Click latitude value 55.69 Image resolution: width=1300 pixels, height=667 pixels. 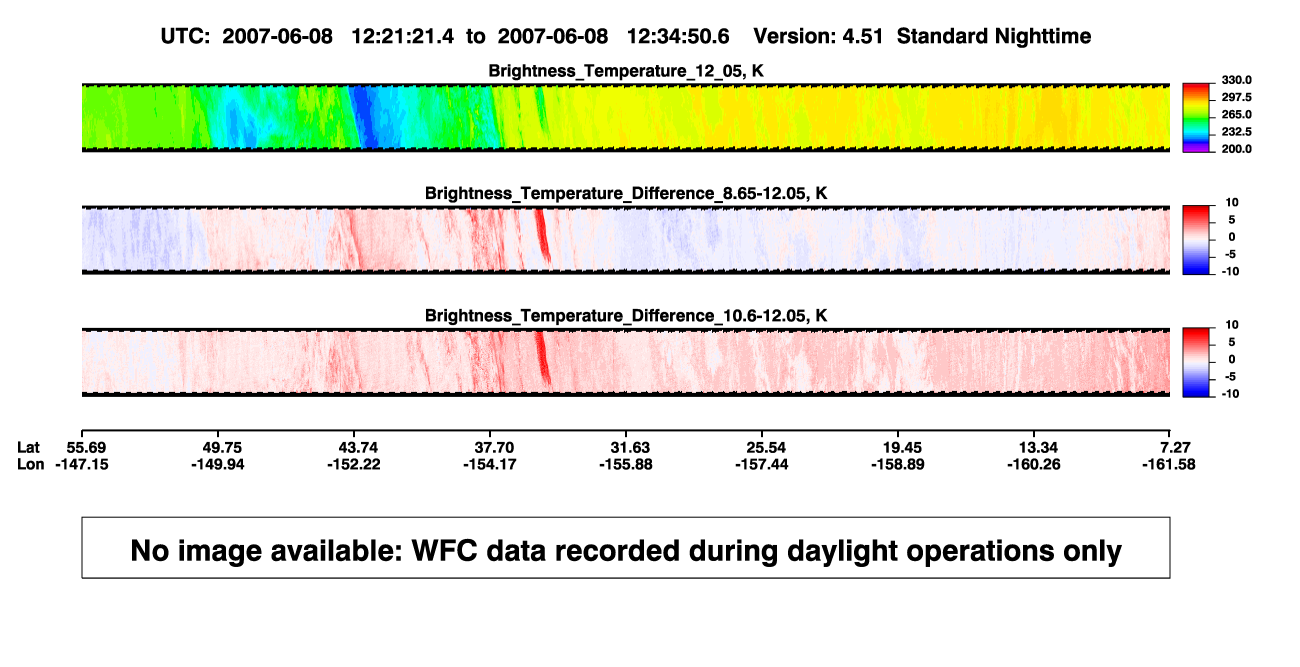[86, 447]
